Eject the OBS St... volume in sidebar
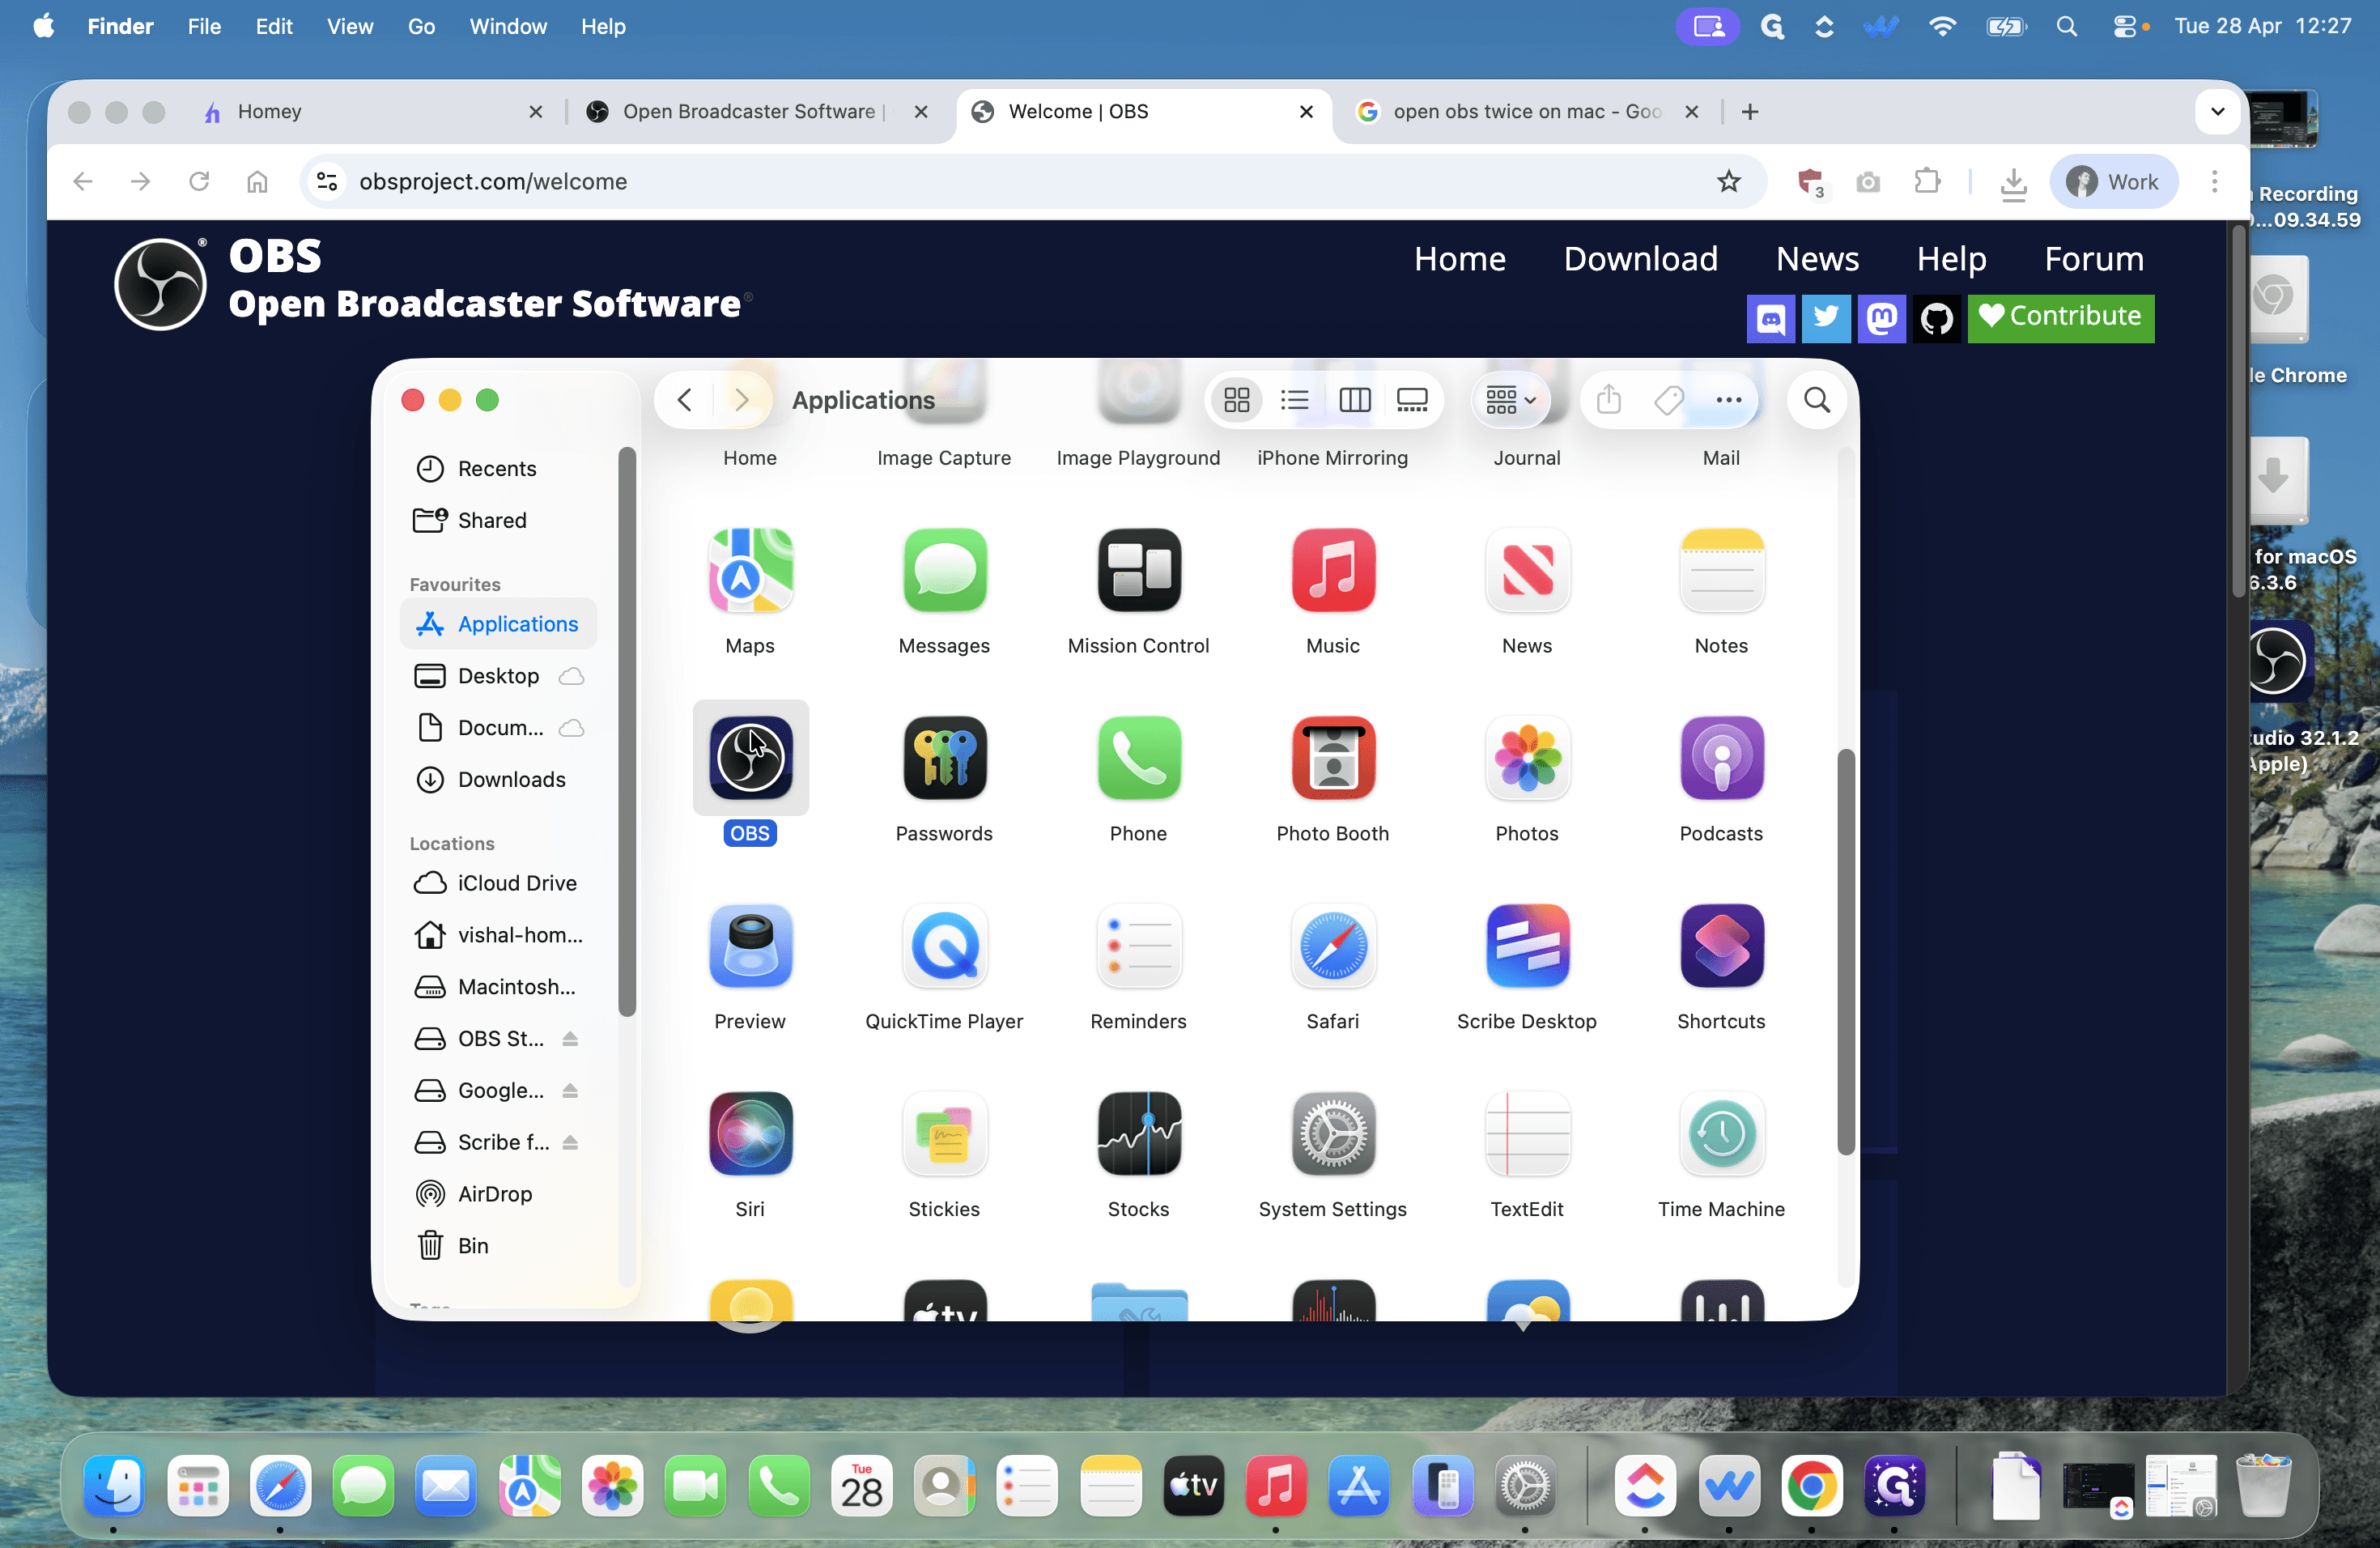2380x1548 pixels. [570, 1038]
